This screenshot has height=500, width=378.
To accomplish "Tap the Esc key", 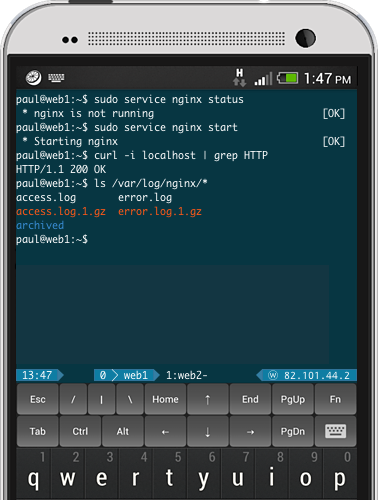I will 38,399.
